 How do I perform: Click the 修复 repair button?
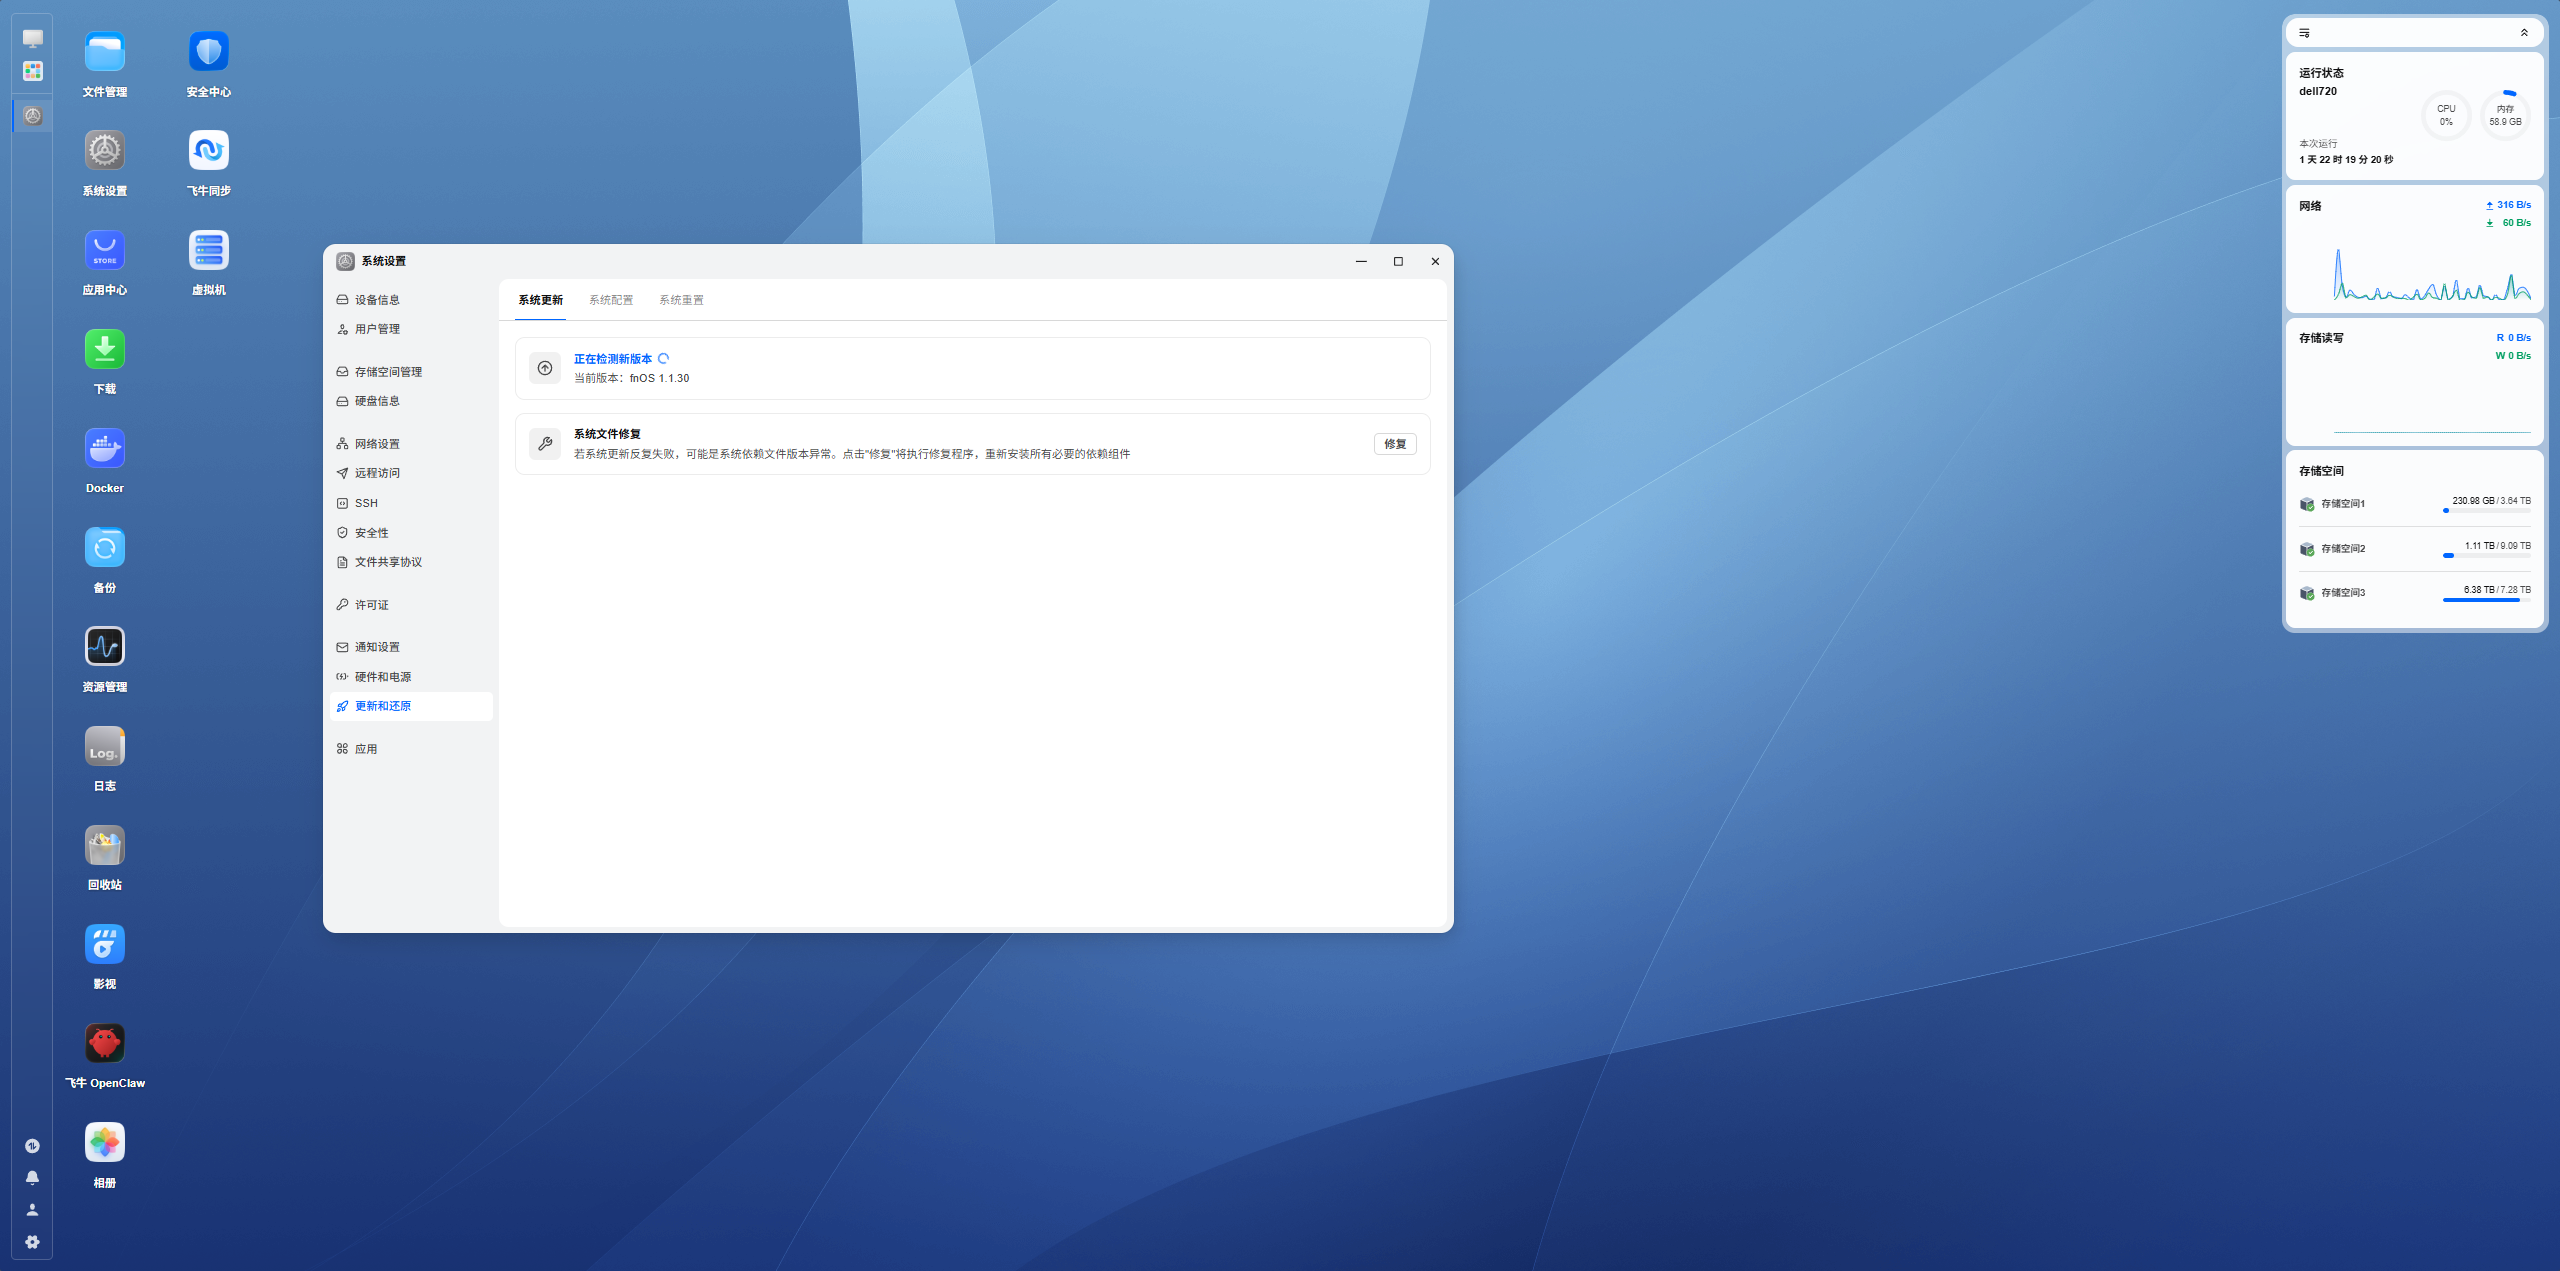click(x=1395, y=444)
